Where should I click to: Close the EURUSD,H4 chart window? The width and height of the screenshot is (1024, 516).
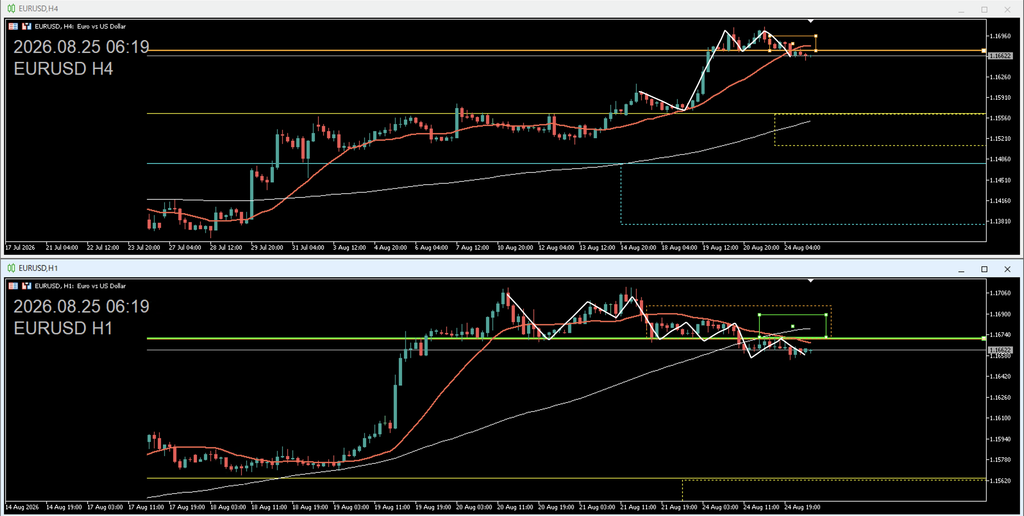1007,9
